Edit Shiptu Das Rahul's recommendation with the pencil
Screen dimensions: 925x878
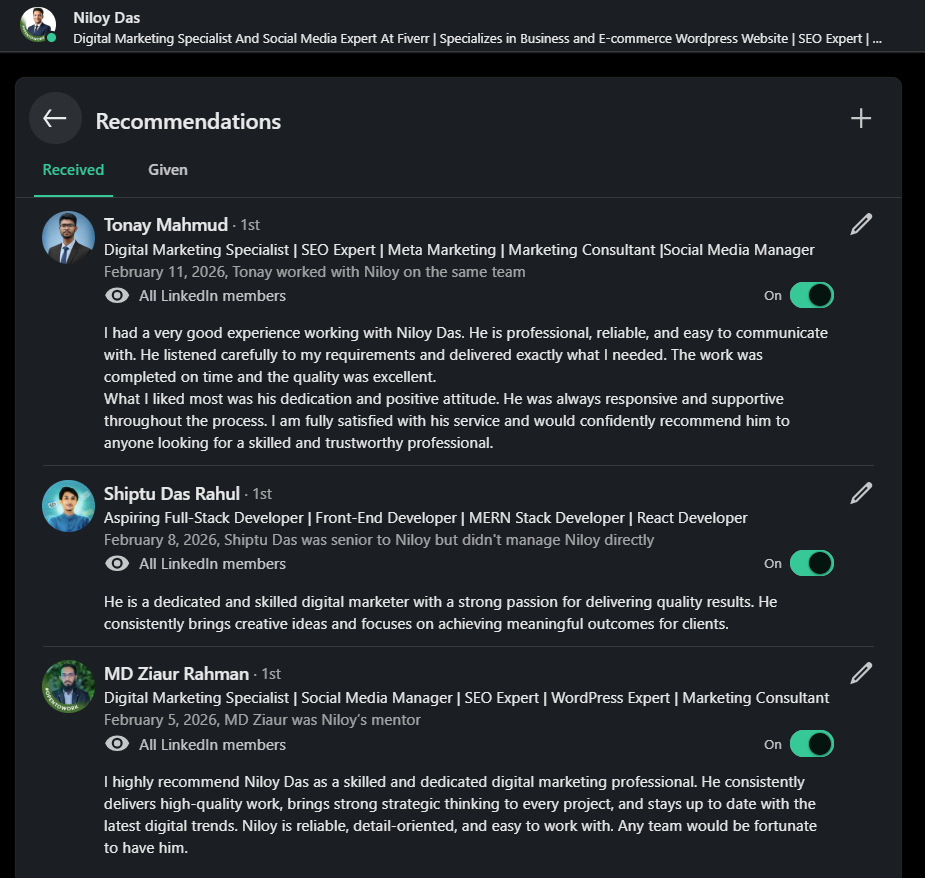point(861,493)
